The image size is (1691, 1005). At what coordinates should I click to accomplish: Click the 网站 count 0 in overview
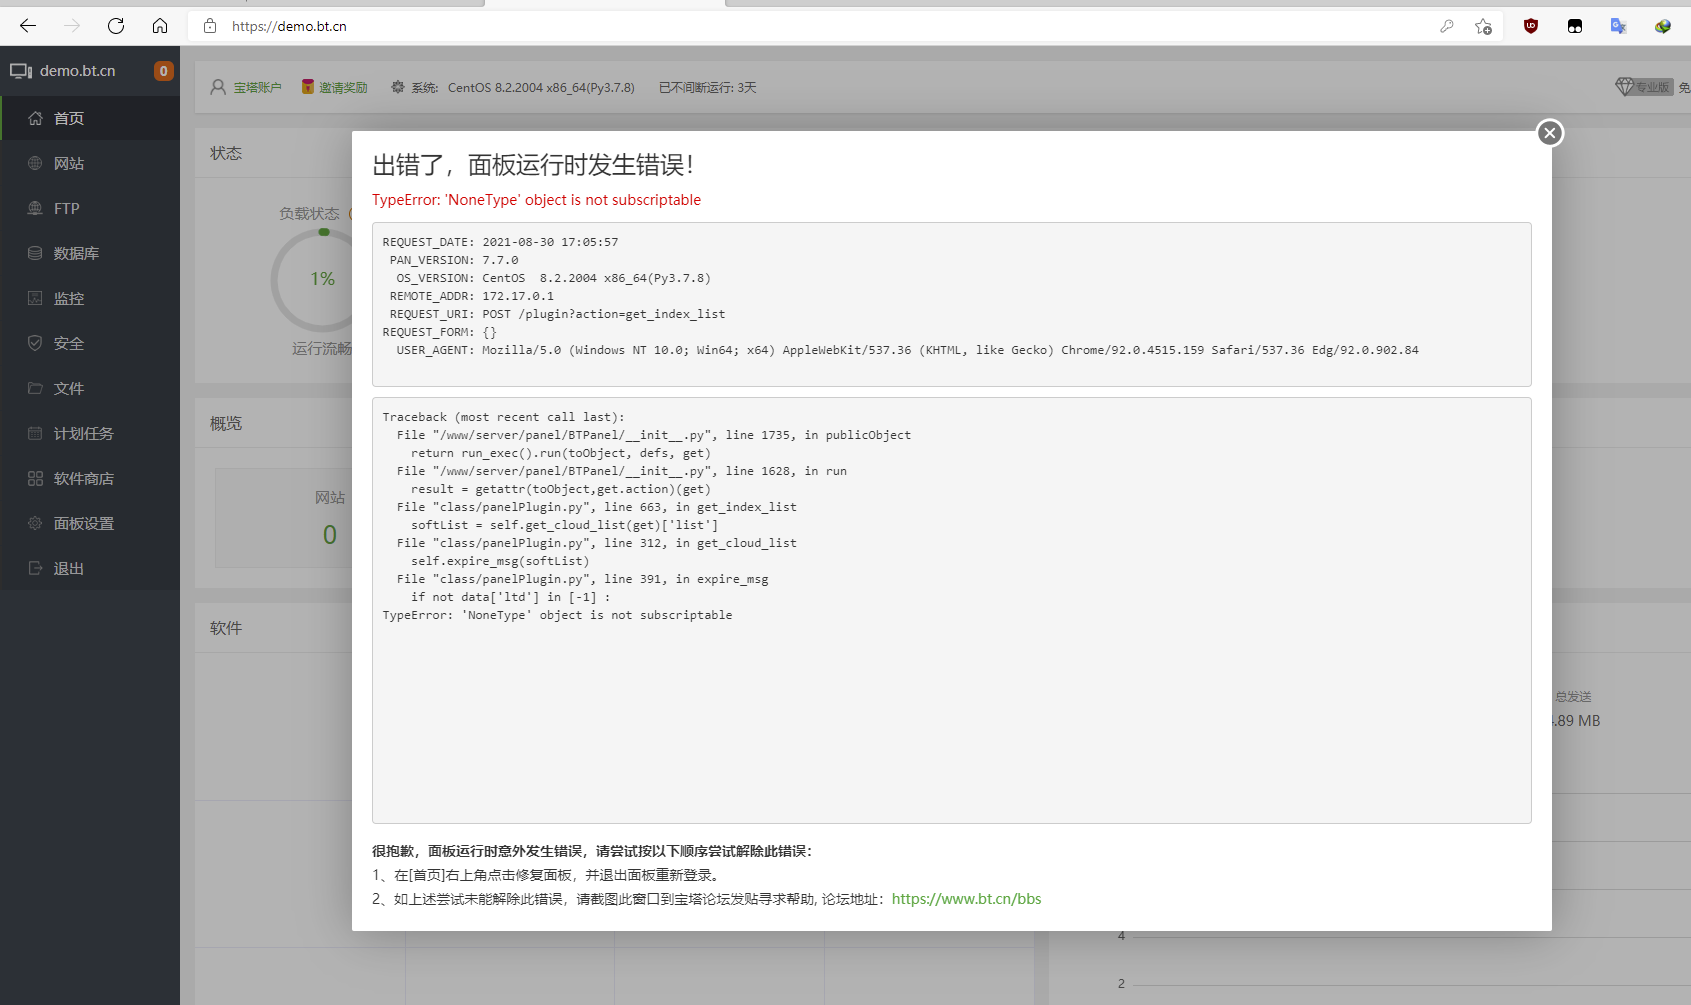point(330,535)
